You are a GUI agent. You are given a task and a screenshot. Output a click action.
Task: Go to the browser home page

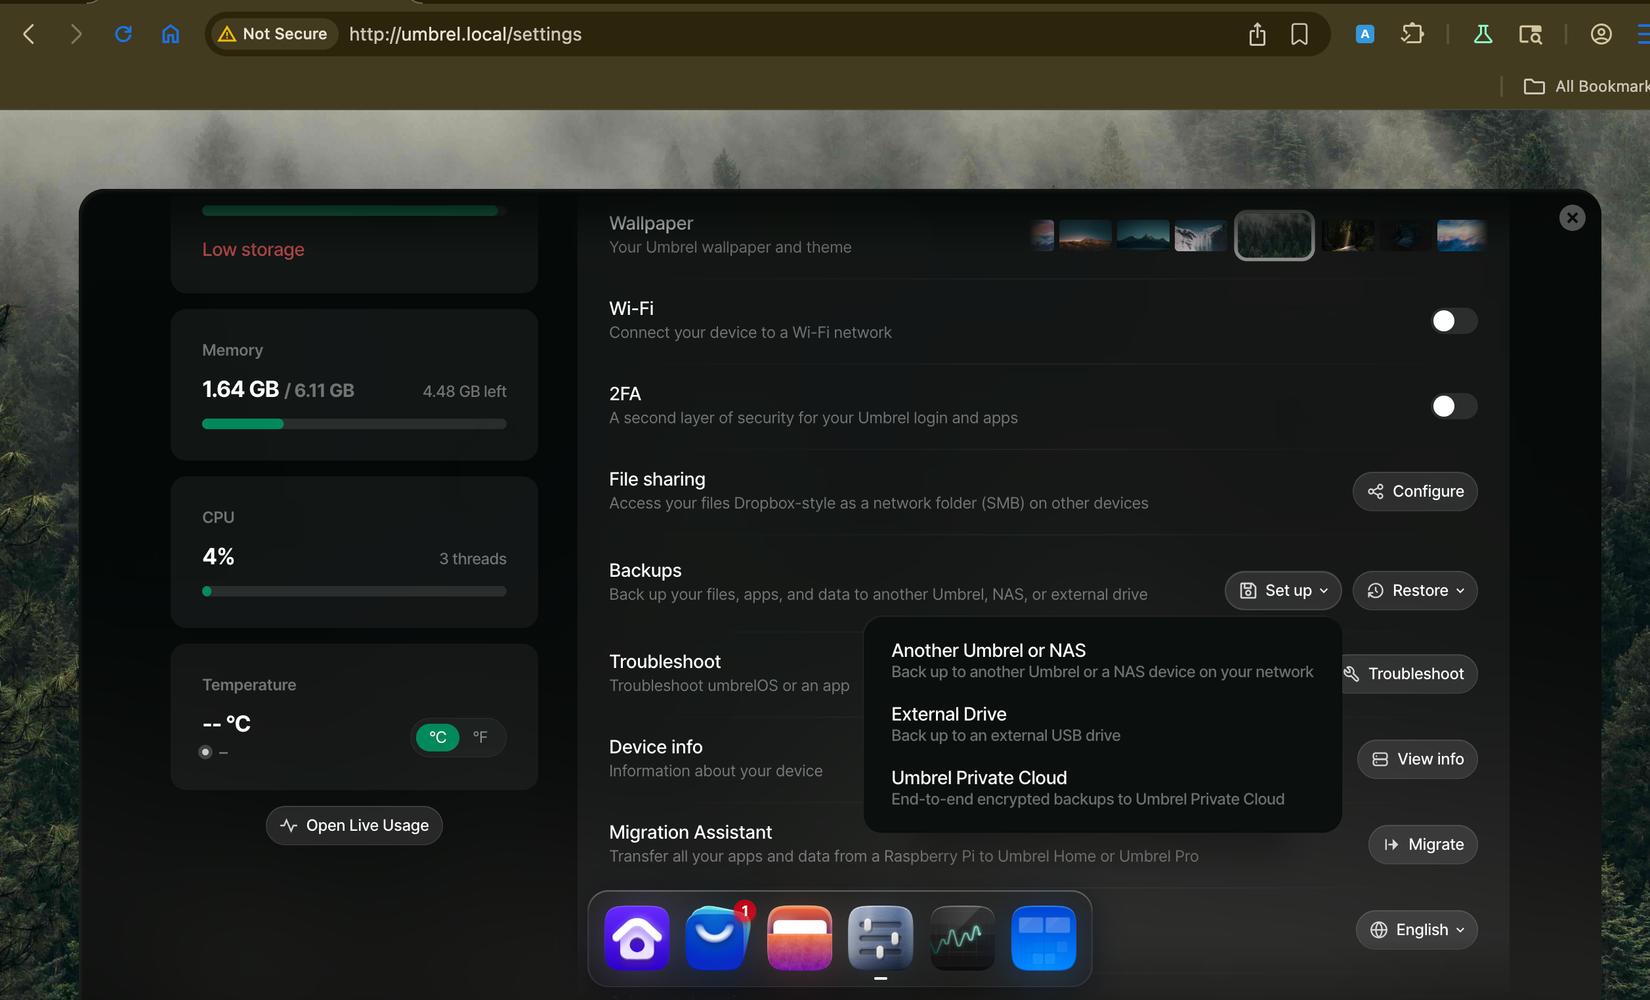coord(171,34)
